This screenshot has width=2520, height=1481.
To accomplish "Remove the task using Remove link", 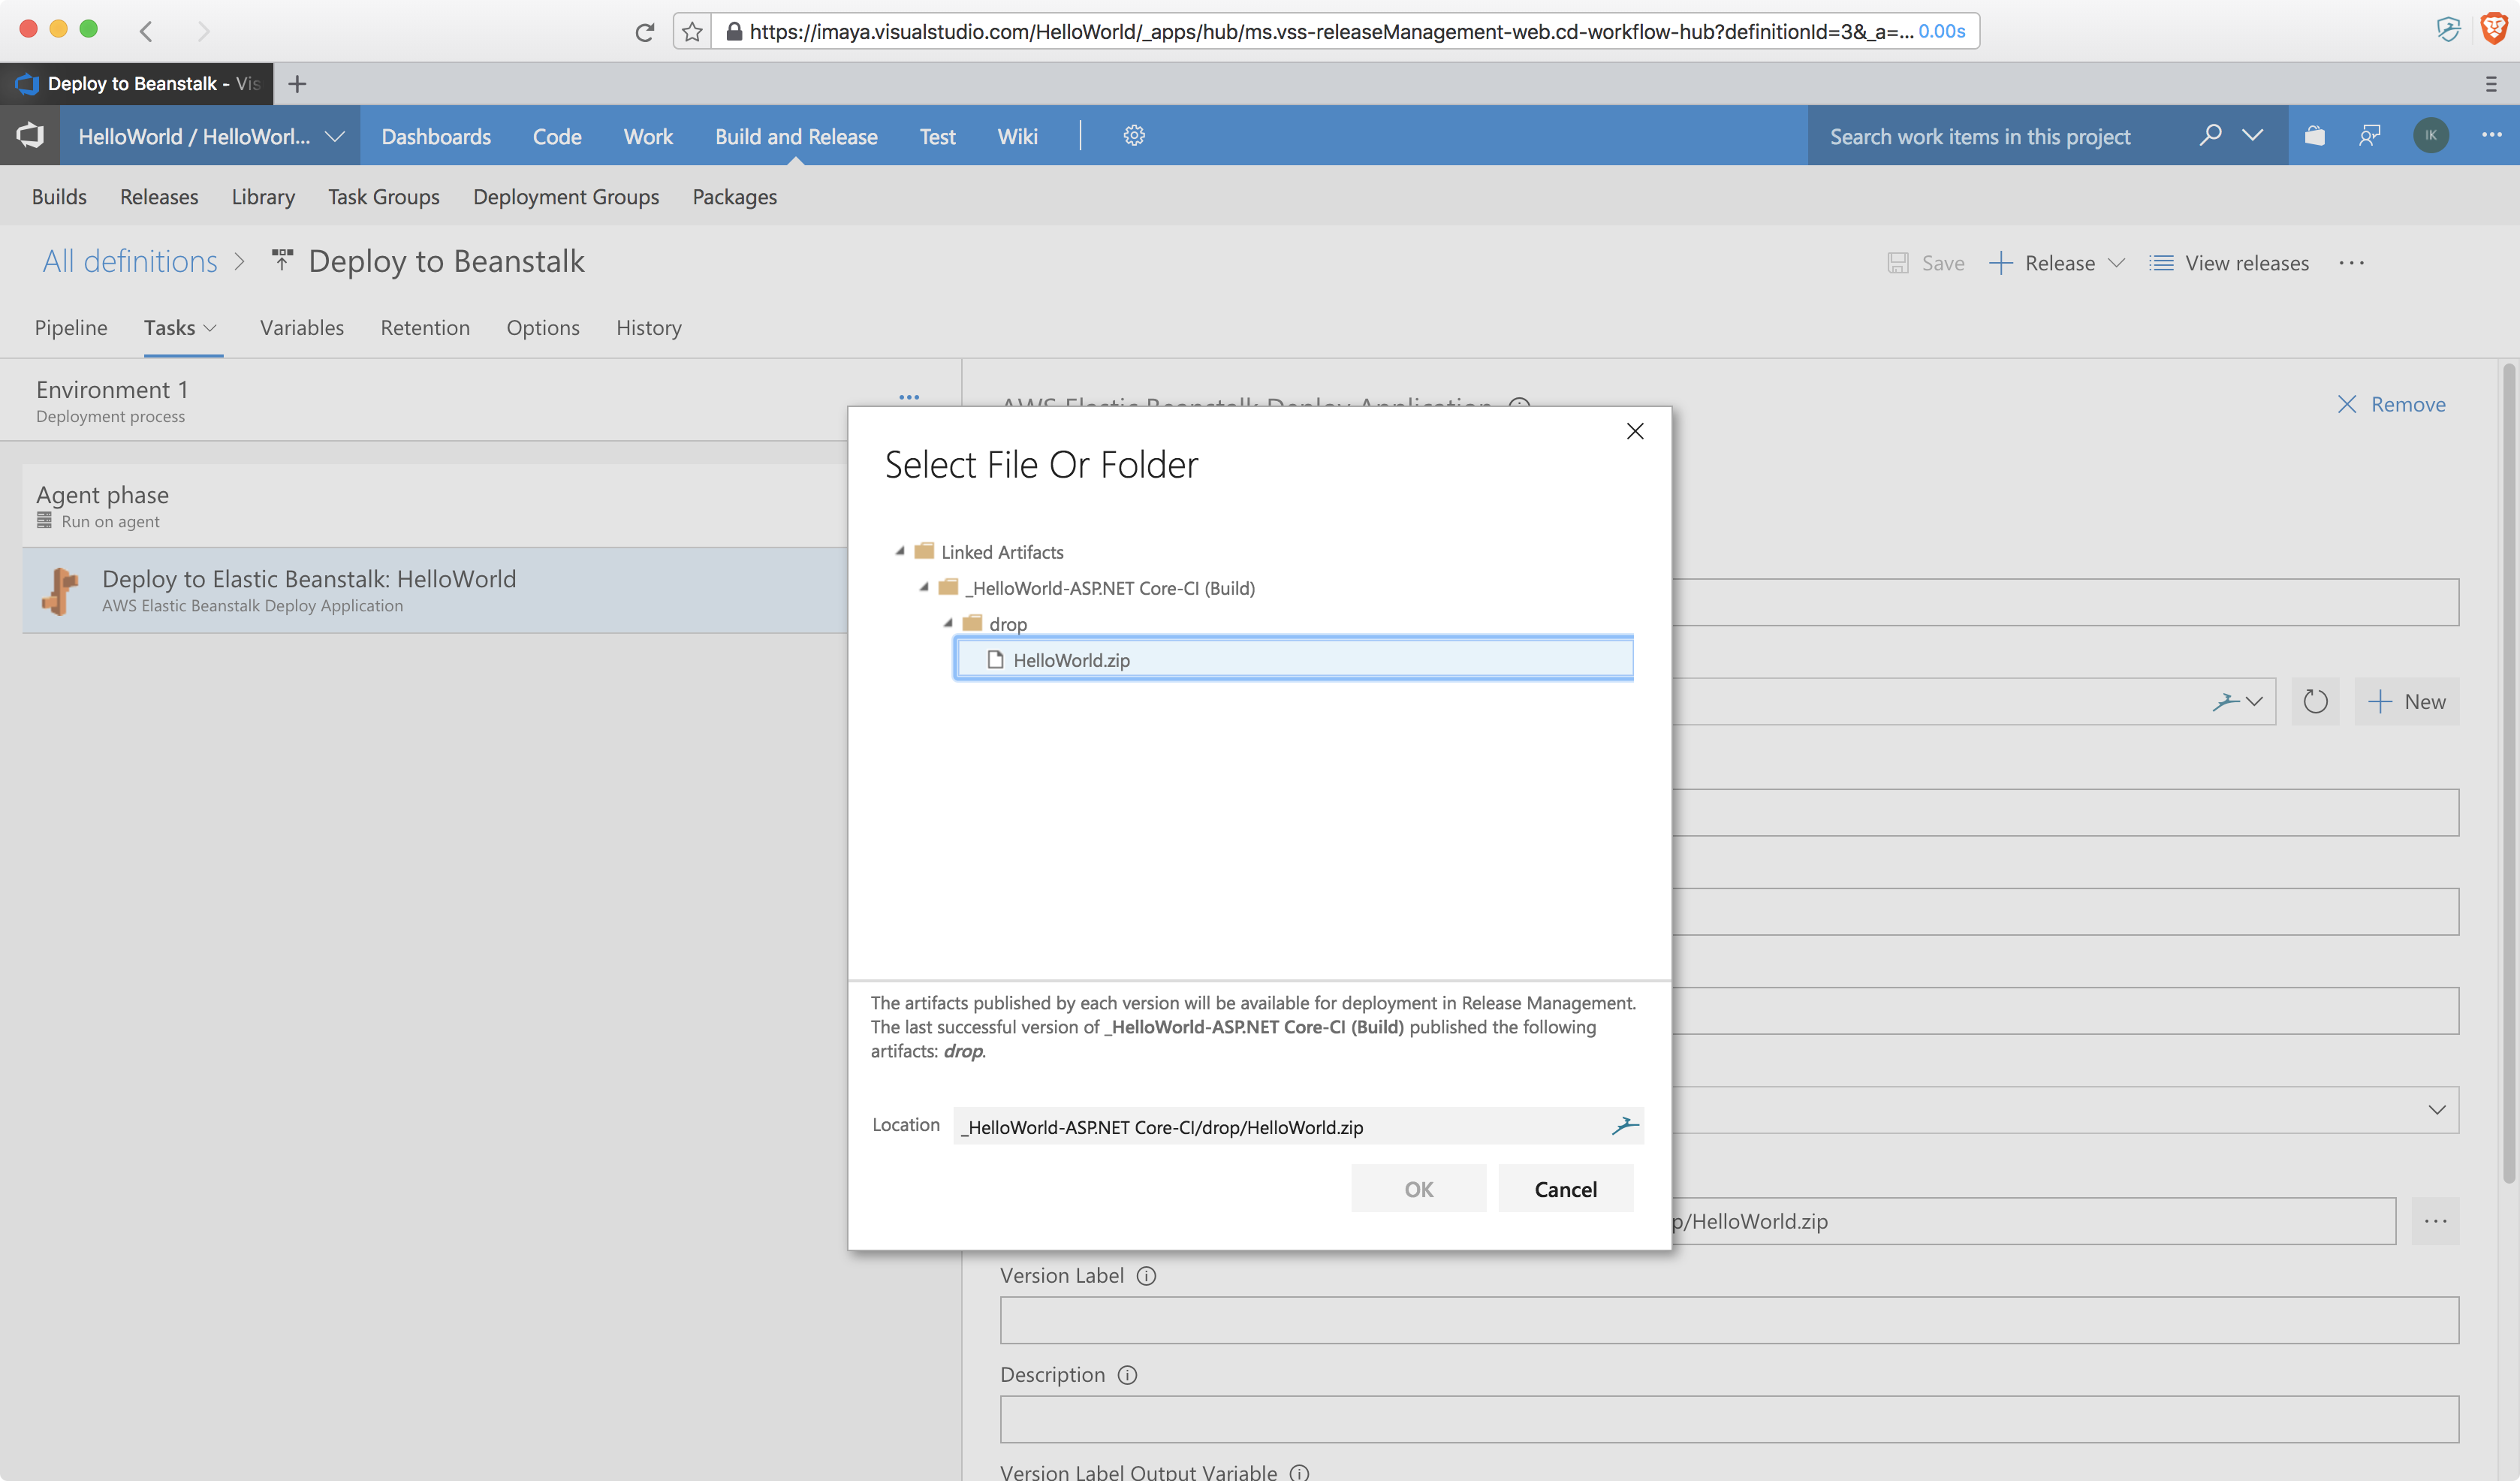I will pos(2391,404).
